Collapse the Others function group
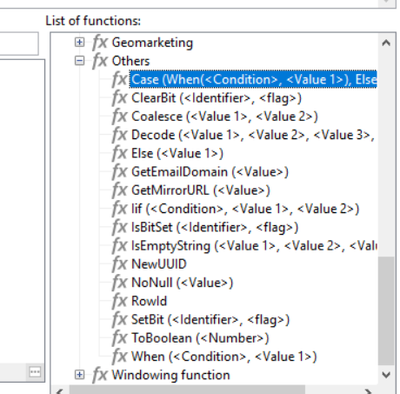Viewport: 400px width, 394px height. tap(79, 61)
